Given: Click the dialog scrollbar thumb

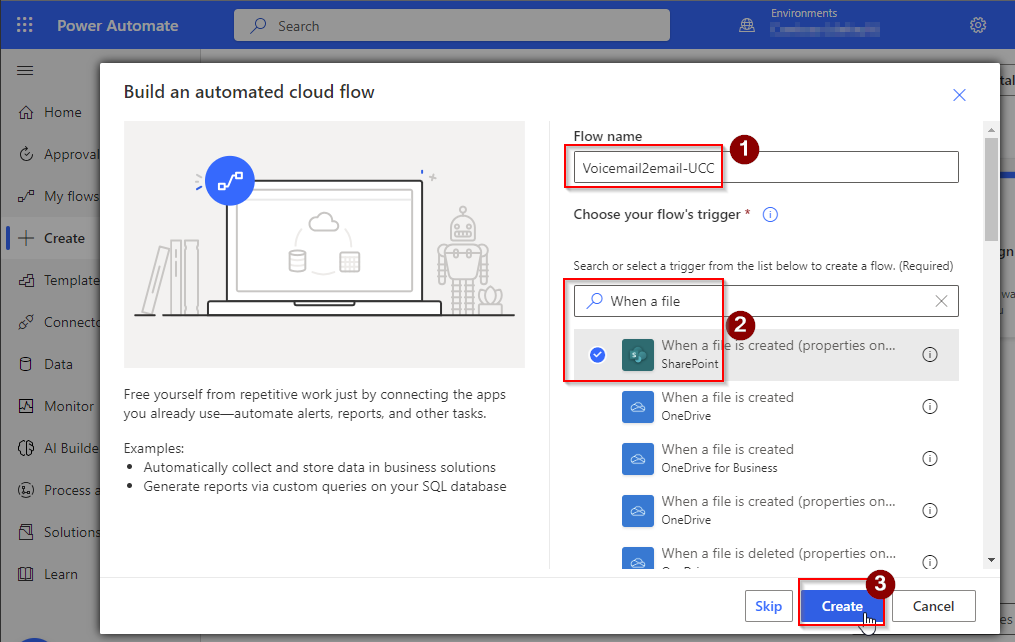Looking at the screenshot, I should click(x=991, y=190).
